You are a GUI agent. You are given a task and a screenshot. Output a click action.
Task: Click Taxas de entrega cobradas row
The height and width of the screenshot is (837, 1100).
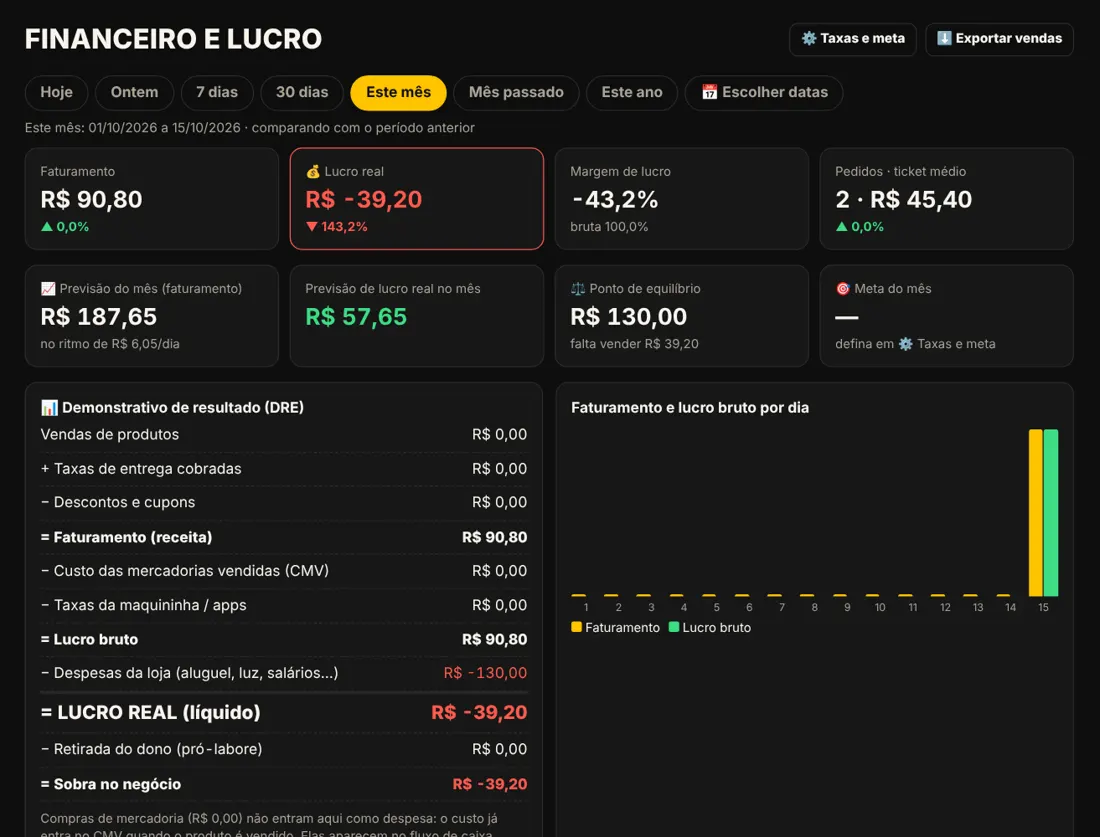click(283, 469)
